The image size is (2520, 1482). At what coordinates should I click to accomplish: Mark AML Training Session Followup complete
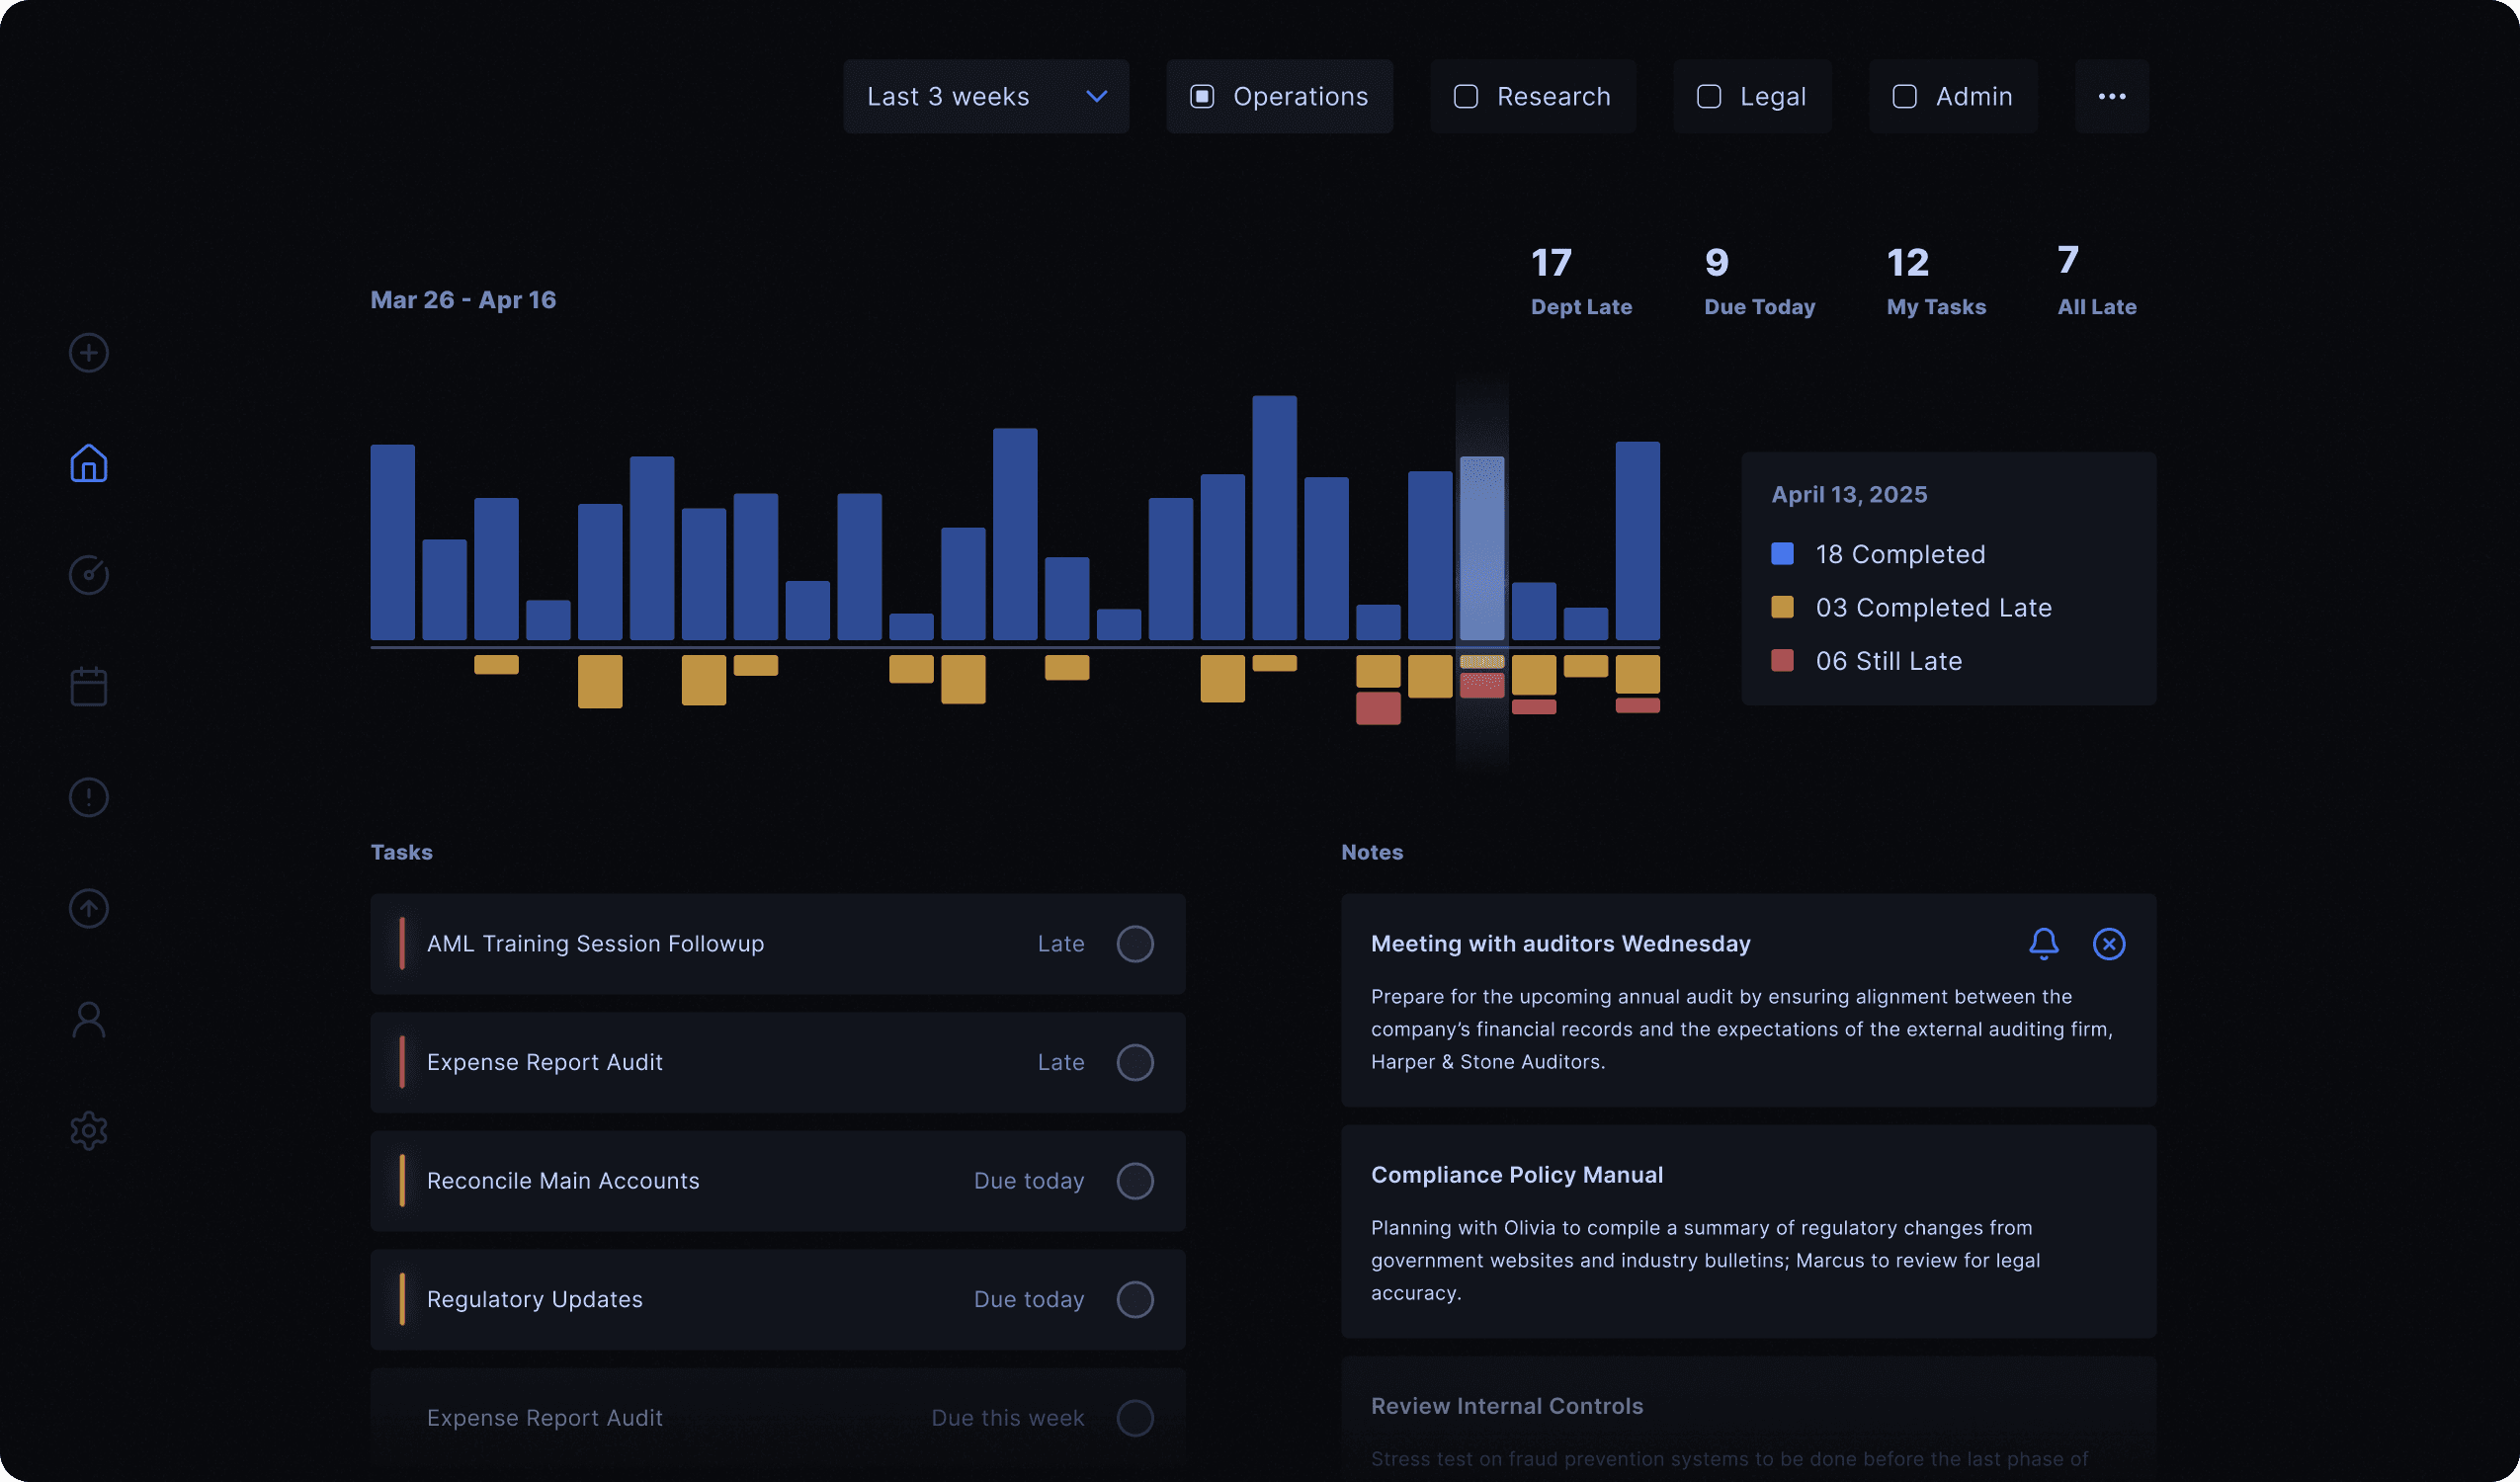[x=1134, y=944]
